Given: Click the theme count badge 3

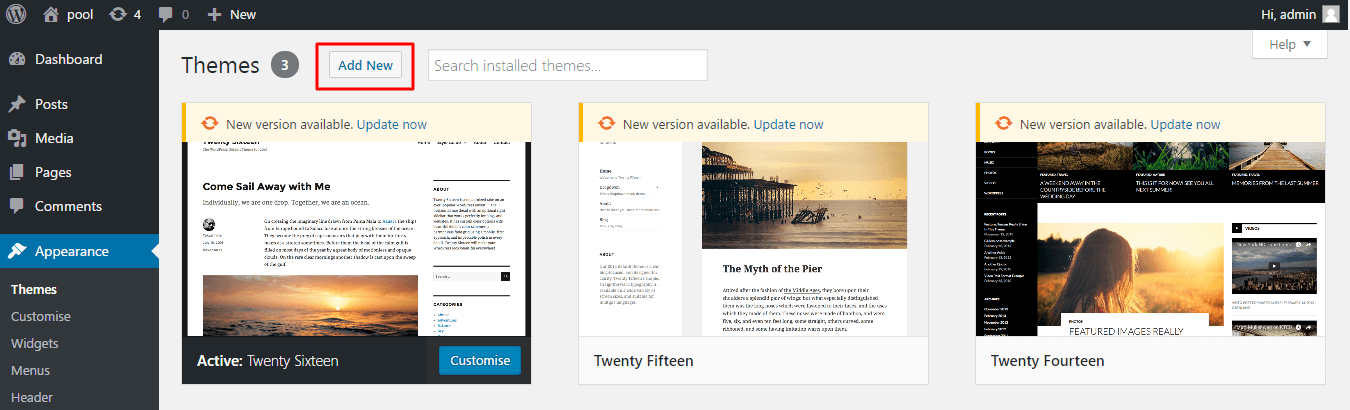Looking at the screenshot, I should tap(285, 66).
